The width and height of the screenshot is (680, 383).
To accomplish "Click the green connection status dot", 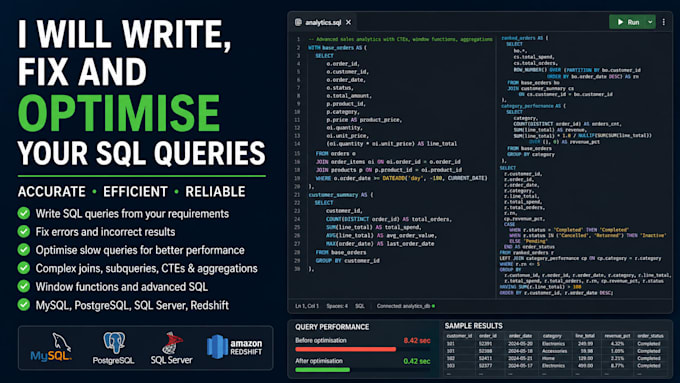I will click(433, 306).
